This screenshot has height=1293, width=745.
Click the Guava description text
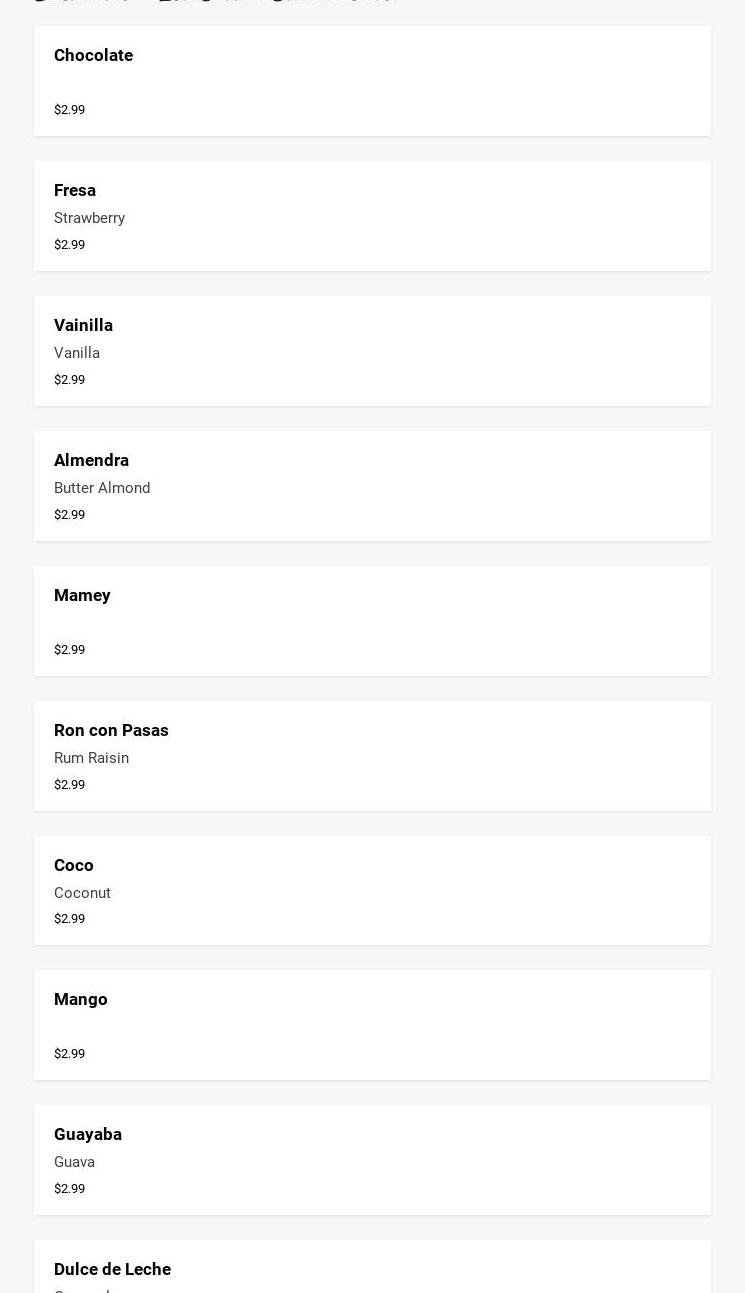pyautogui.click(x=74, y=1162)
